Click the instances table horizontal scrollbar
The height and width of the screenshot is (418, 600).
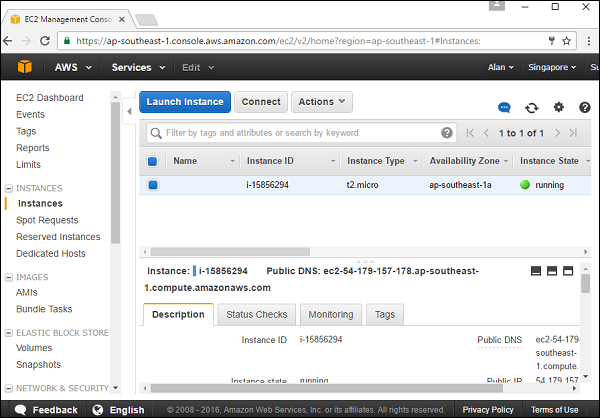(230, 251)
